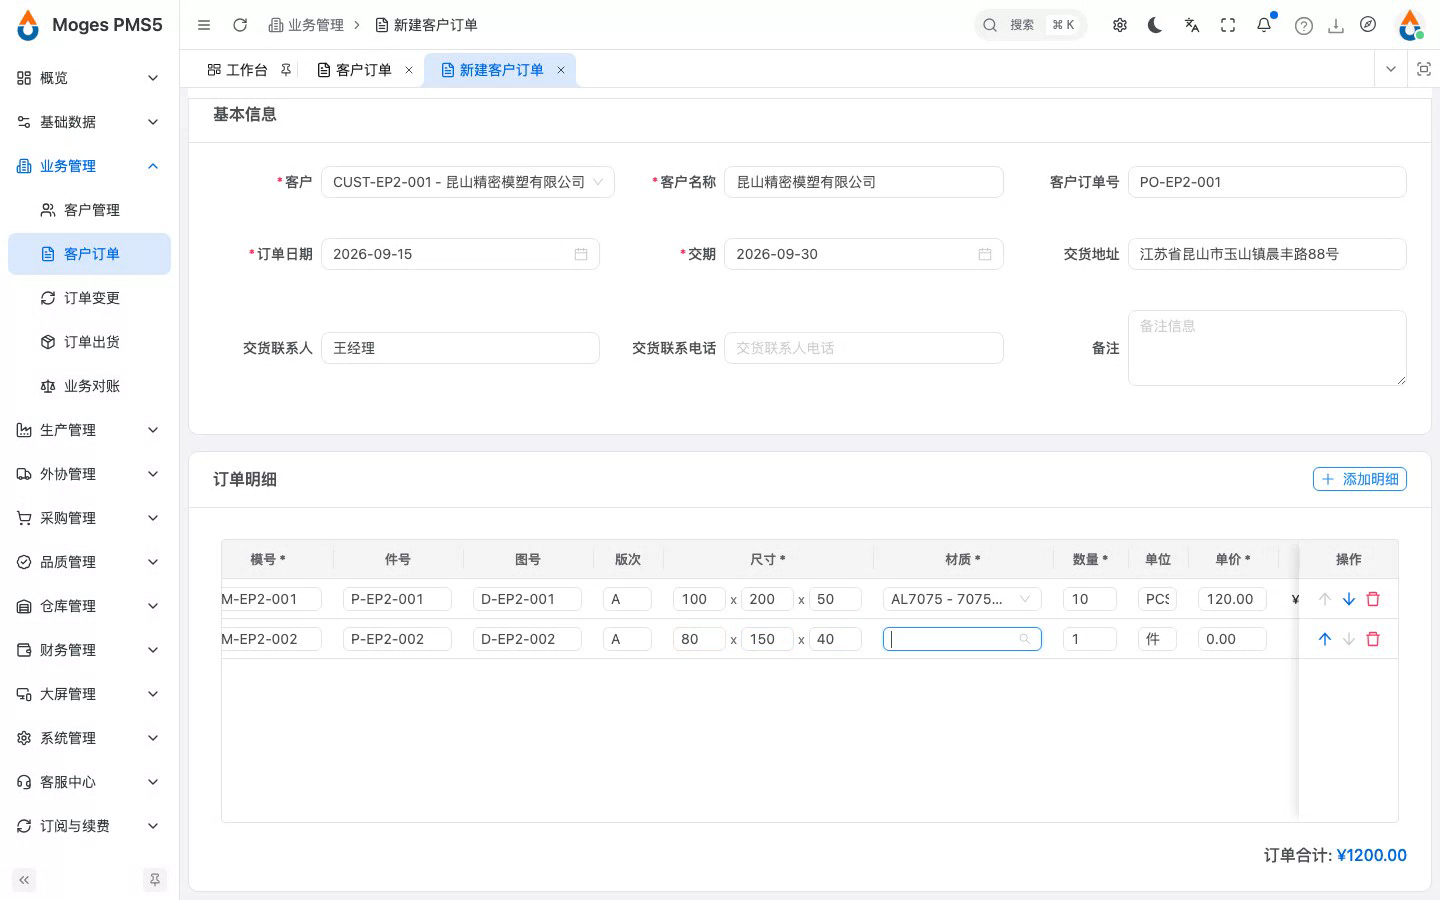Open the user avatar menu

click(x=1411, y=25)
